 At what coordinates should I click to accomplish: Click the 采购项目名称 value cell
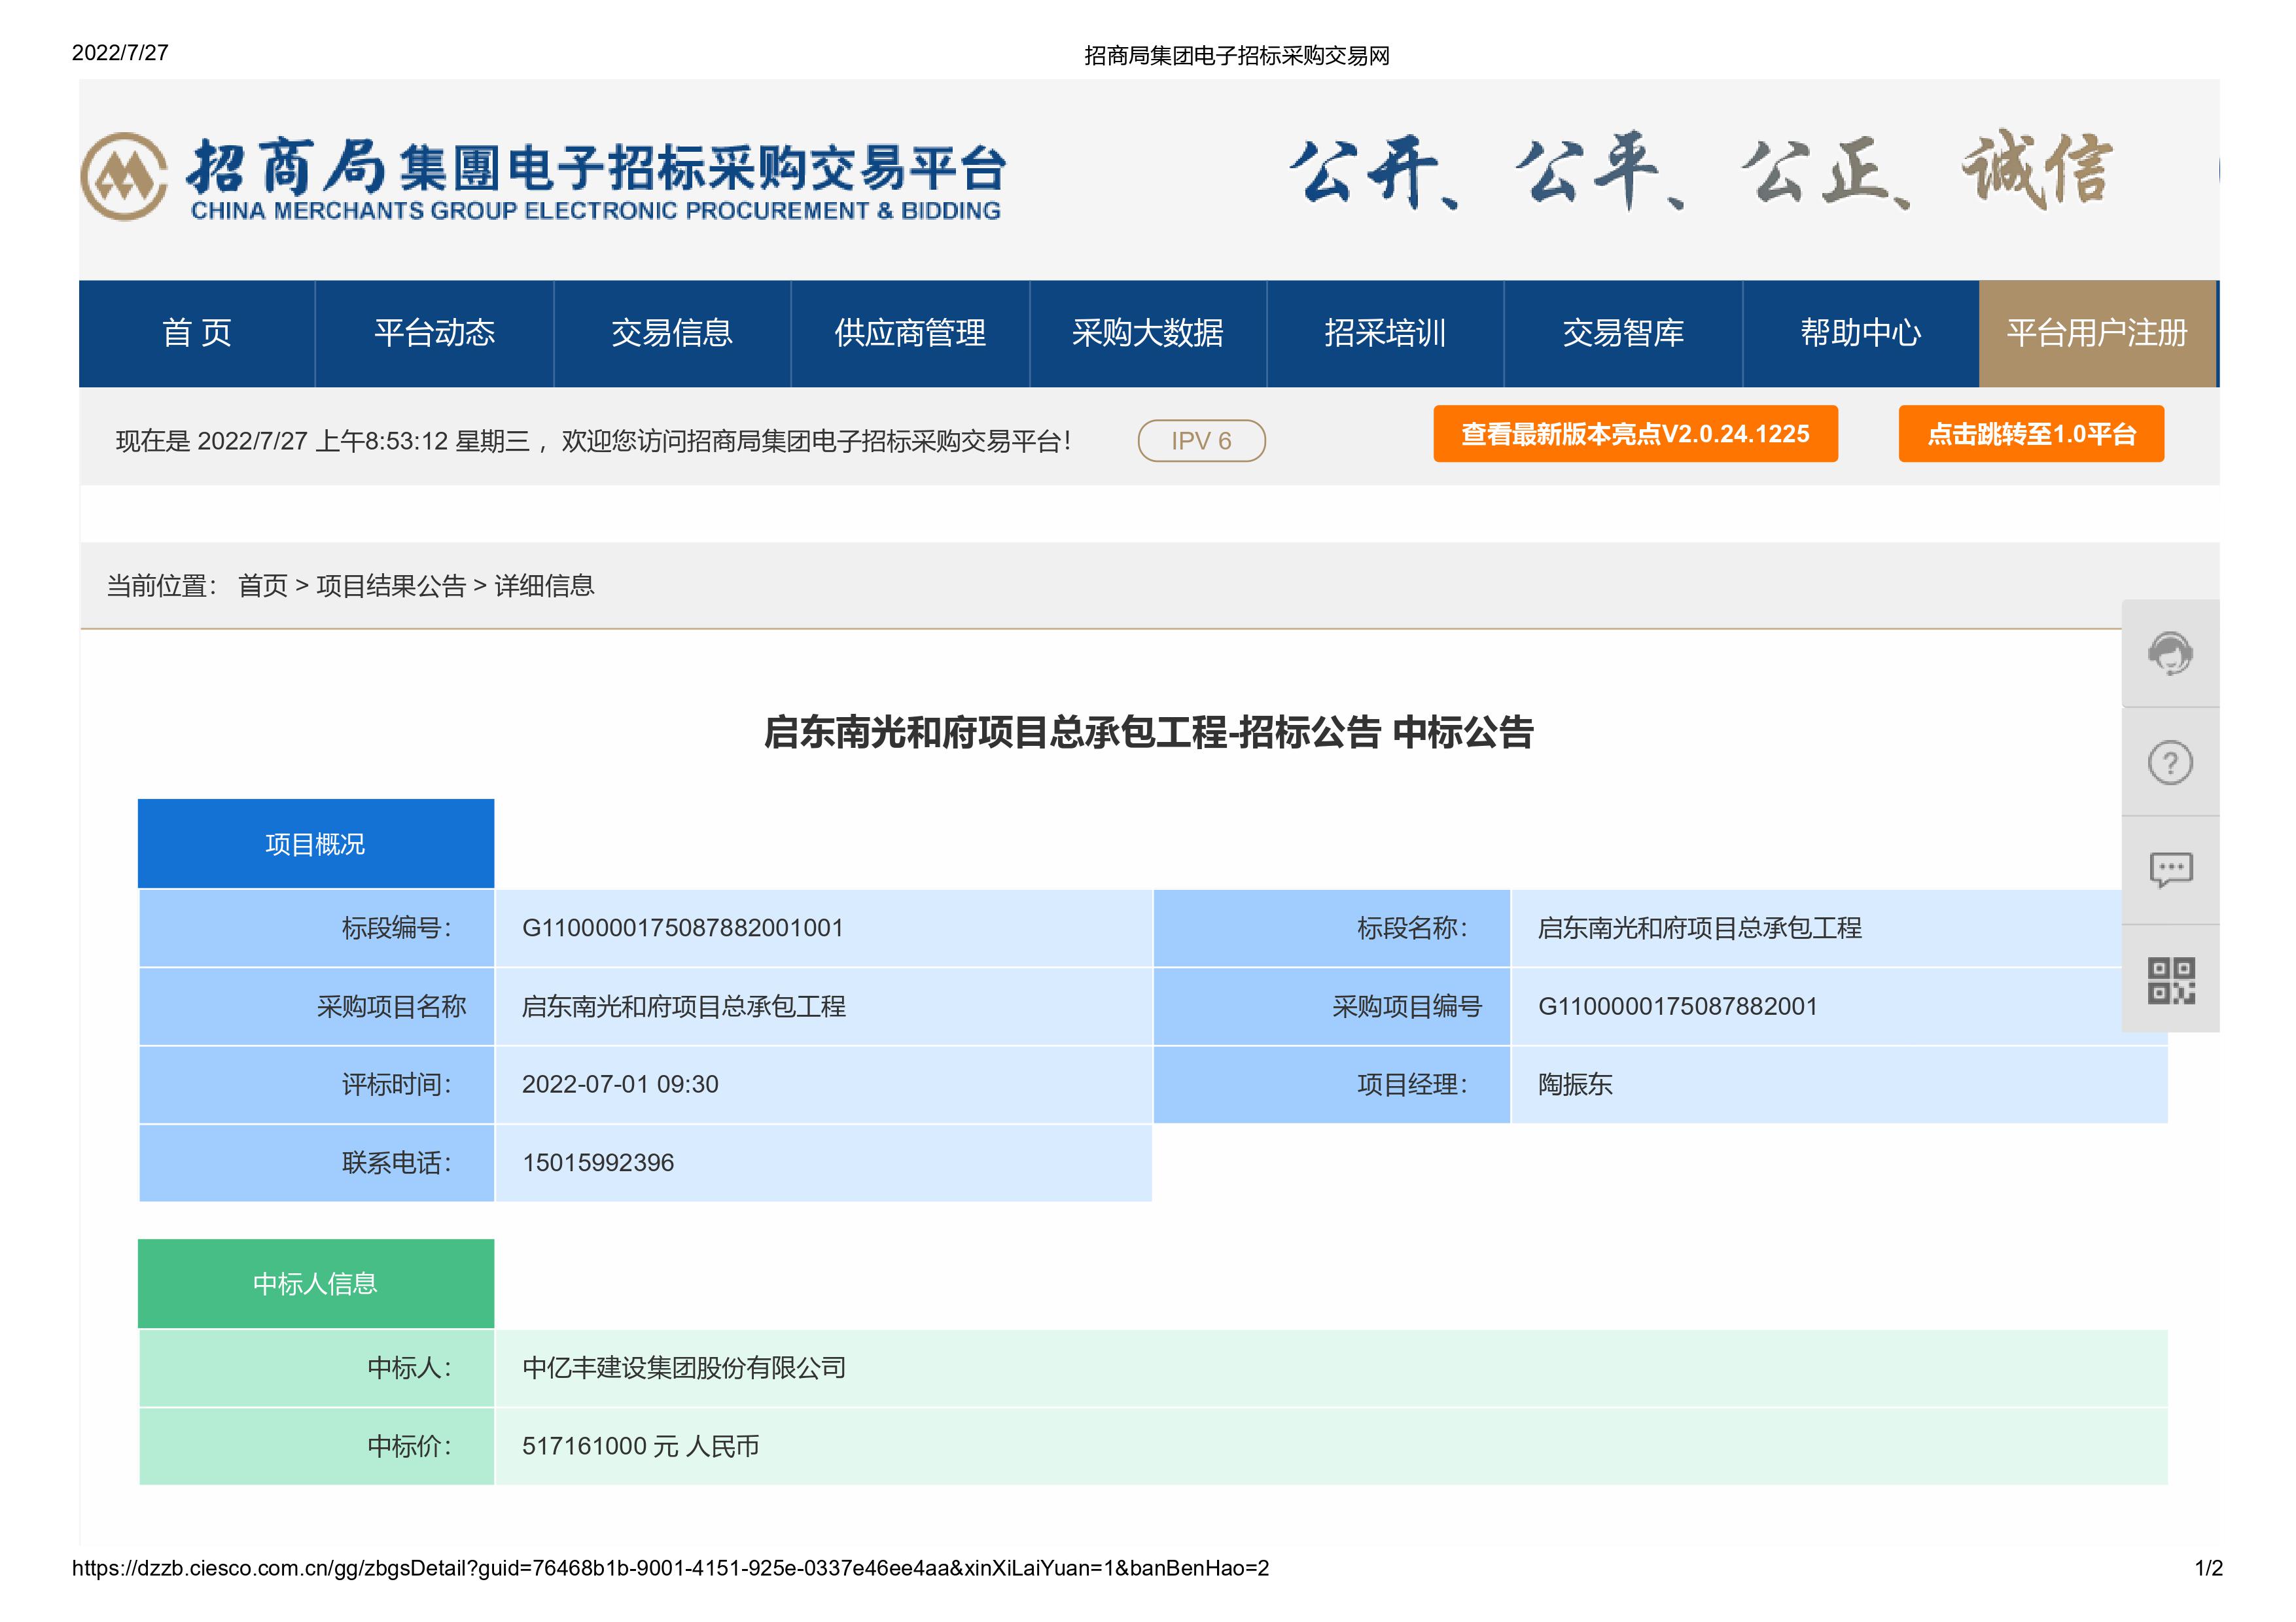pyautogui.click(x=824, y=1006)
